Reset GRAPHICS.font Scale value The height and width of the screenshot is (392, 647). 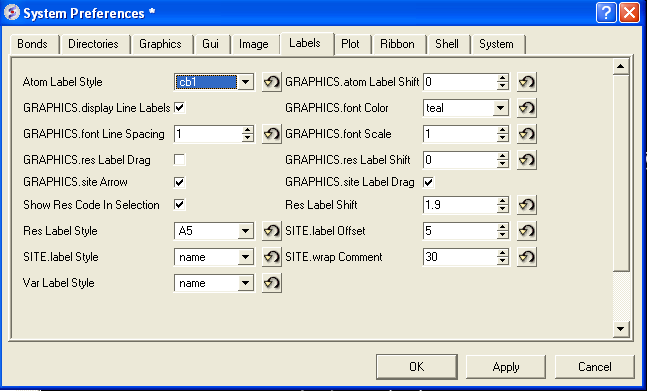[x=527, y=134]
